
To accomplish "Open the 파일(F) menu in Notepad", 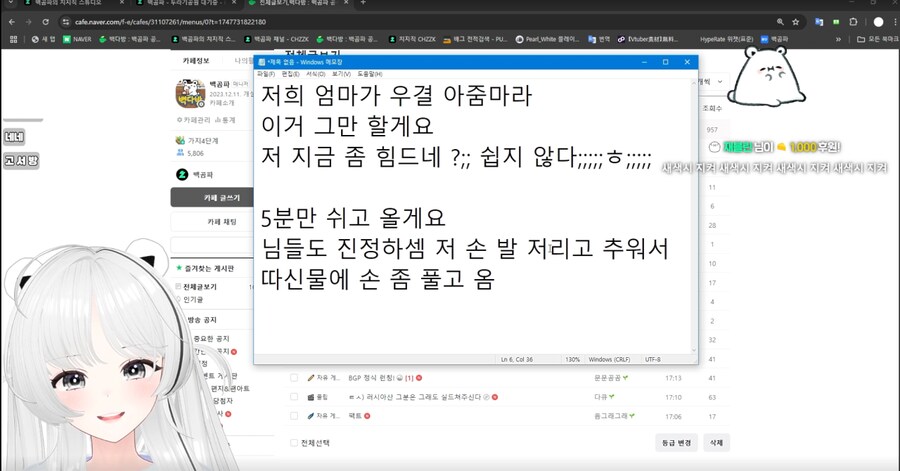I will (x=266, y=74).
